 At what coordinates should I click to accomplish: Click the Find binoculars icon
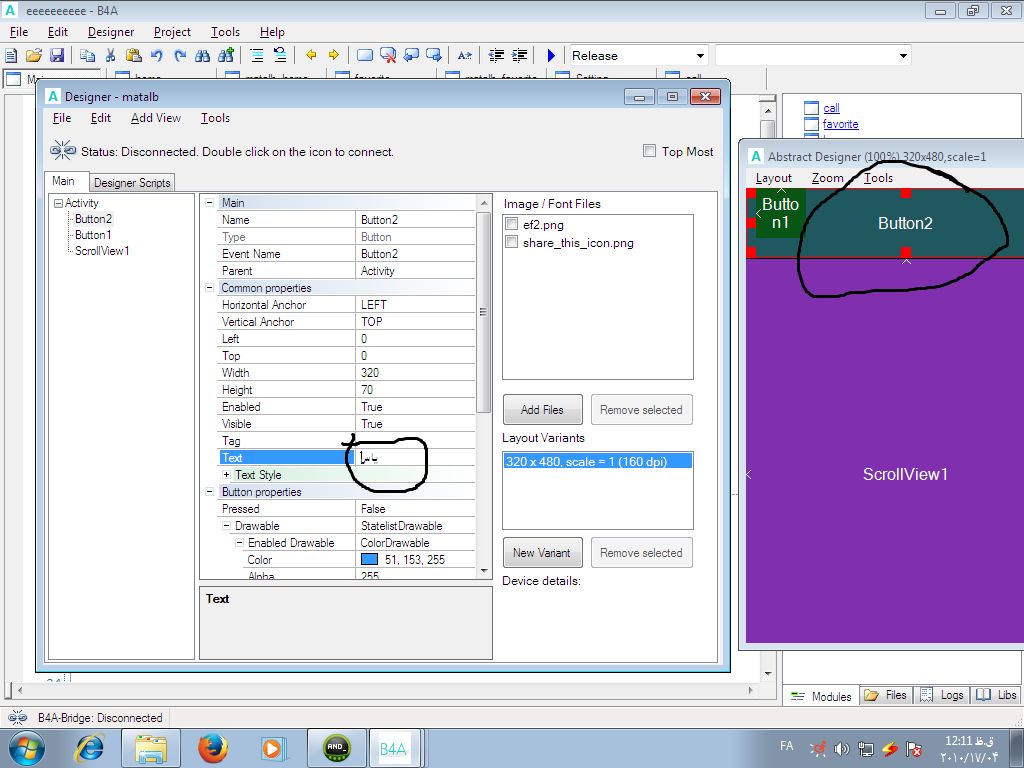point(203,56)
